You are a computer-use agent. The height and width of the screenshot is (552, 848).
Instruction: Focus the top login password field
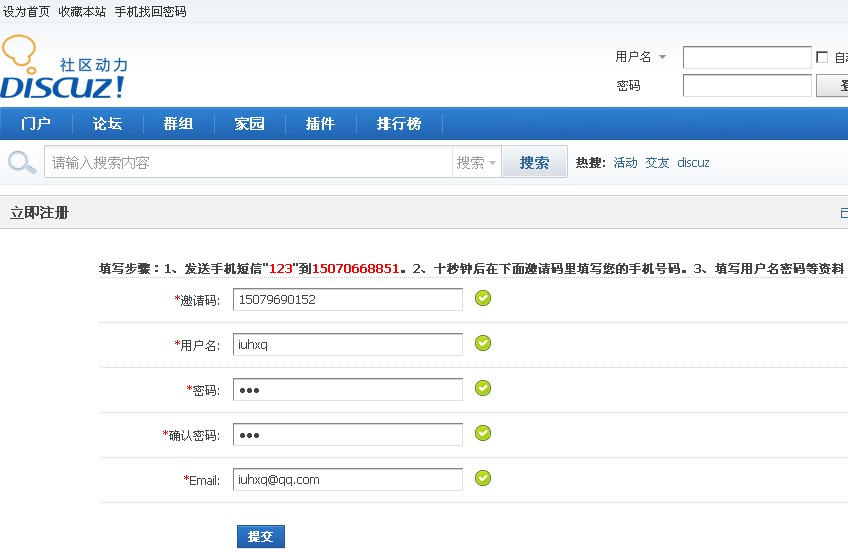tap(747, 85)
